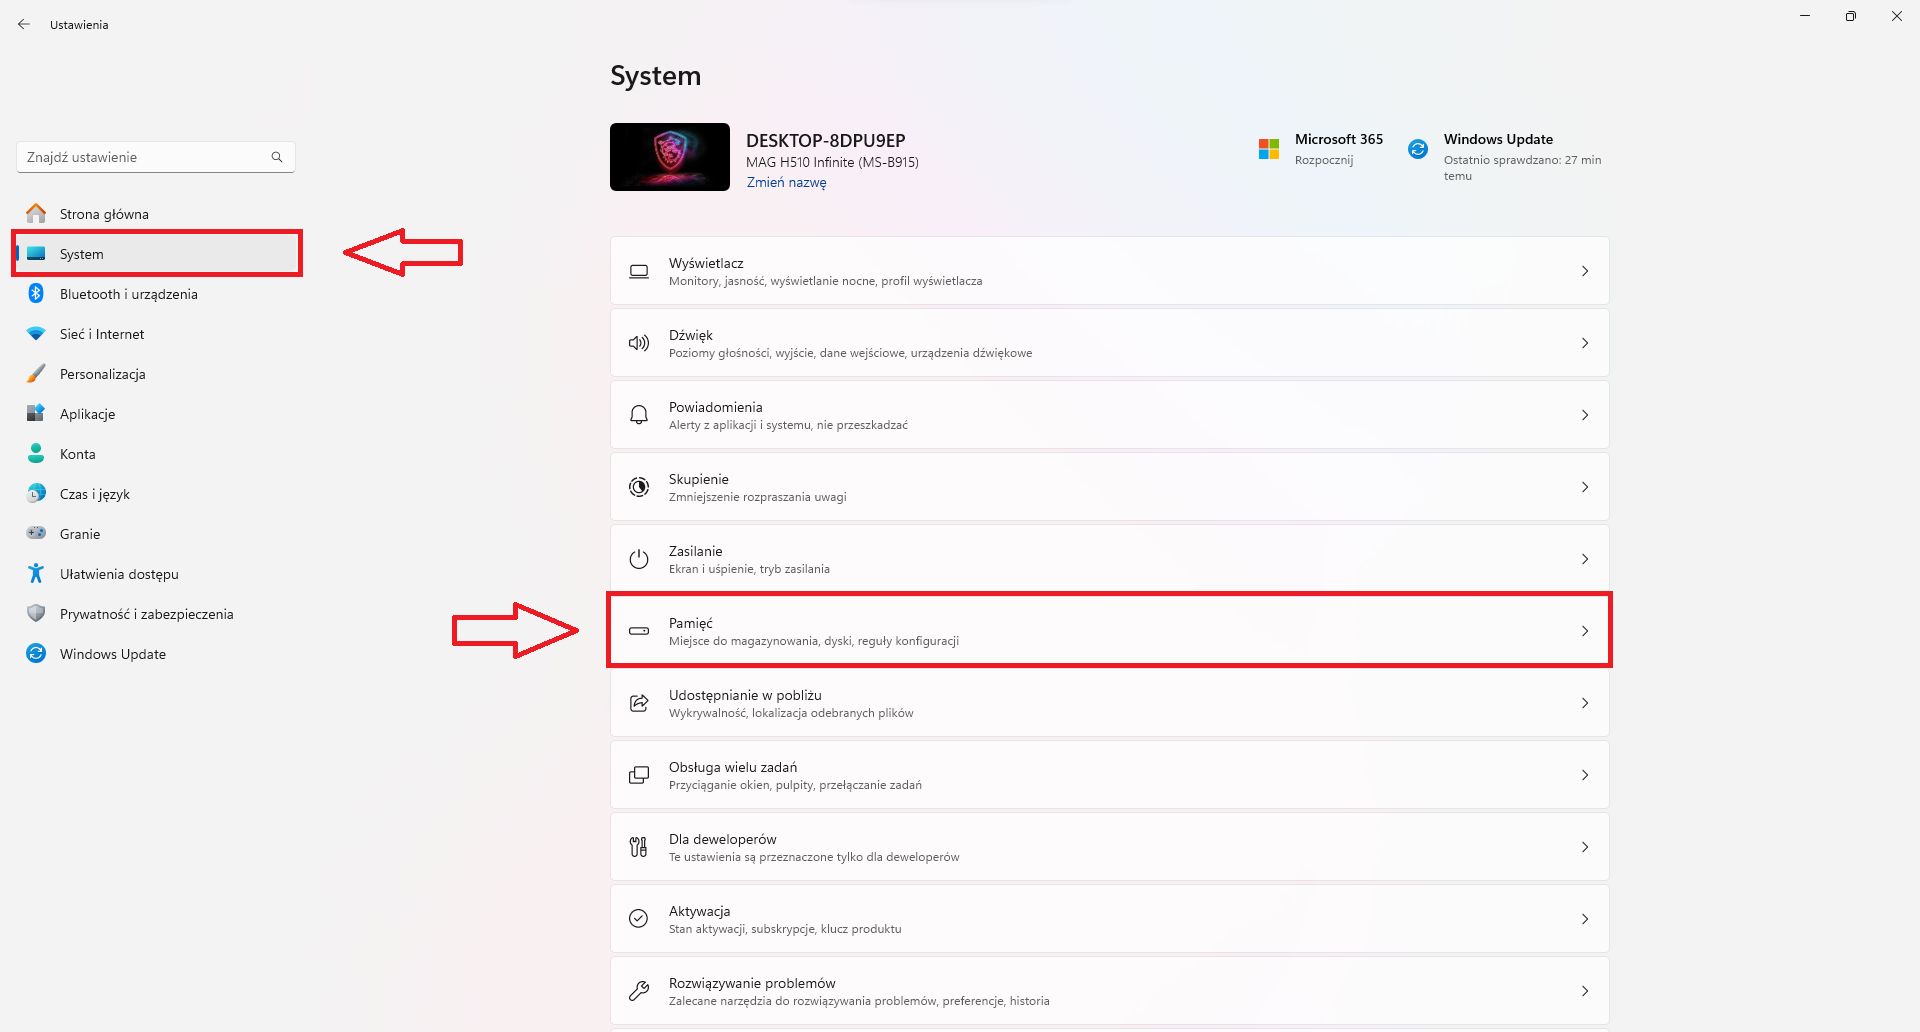The height and width of the screenshot is (1032, 1920).
Task: Expand the Pamięć settings chevron
Action: [x=1585, y=631]
